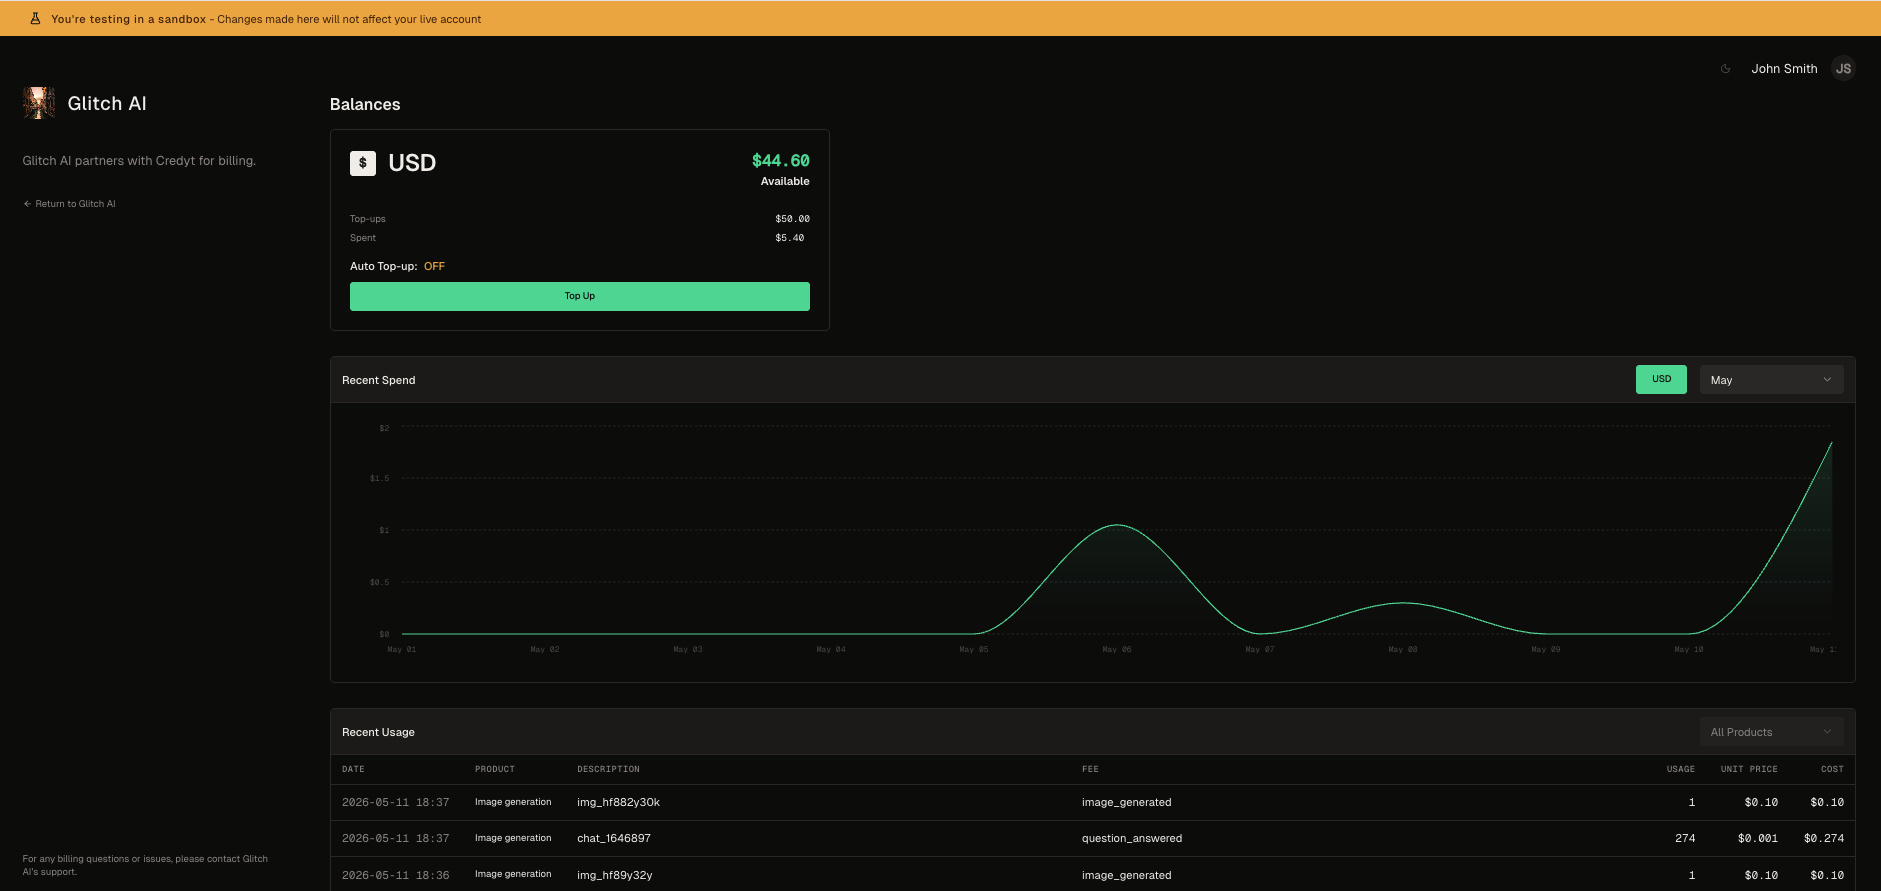Click the billing support contact note

[x=145, y=865]
